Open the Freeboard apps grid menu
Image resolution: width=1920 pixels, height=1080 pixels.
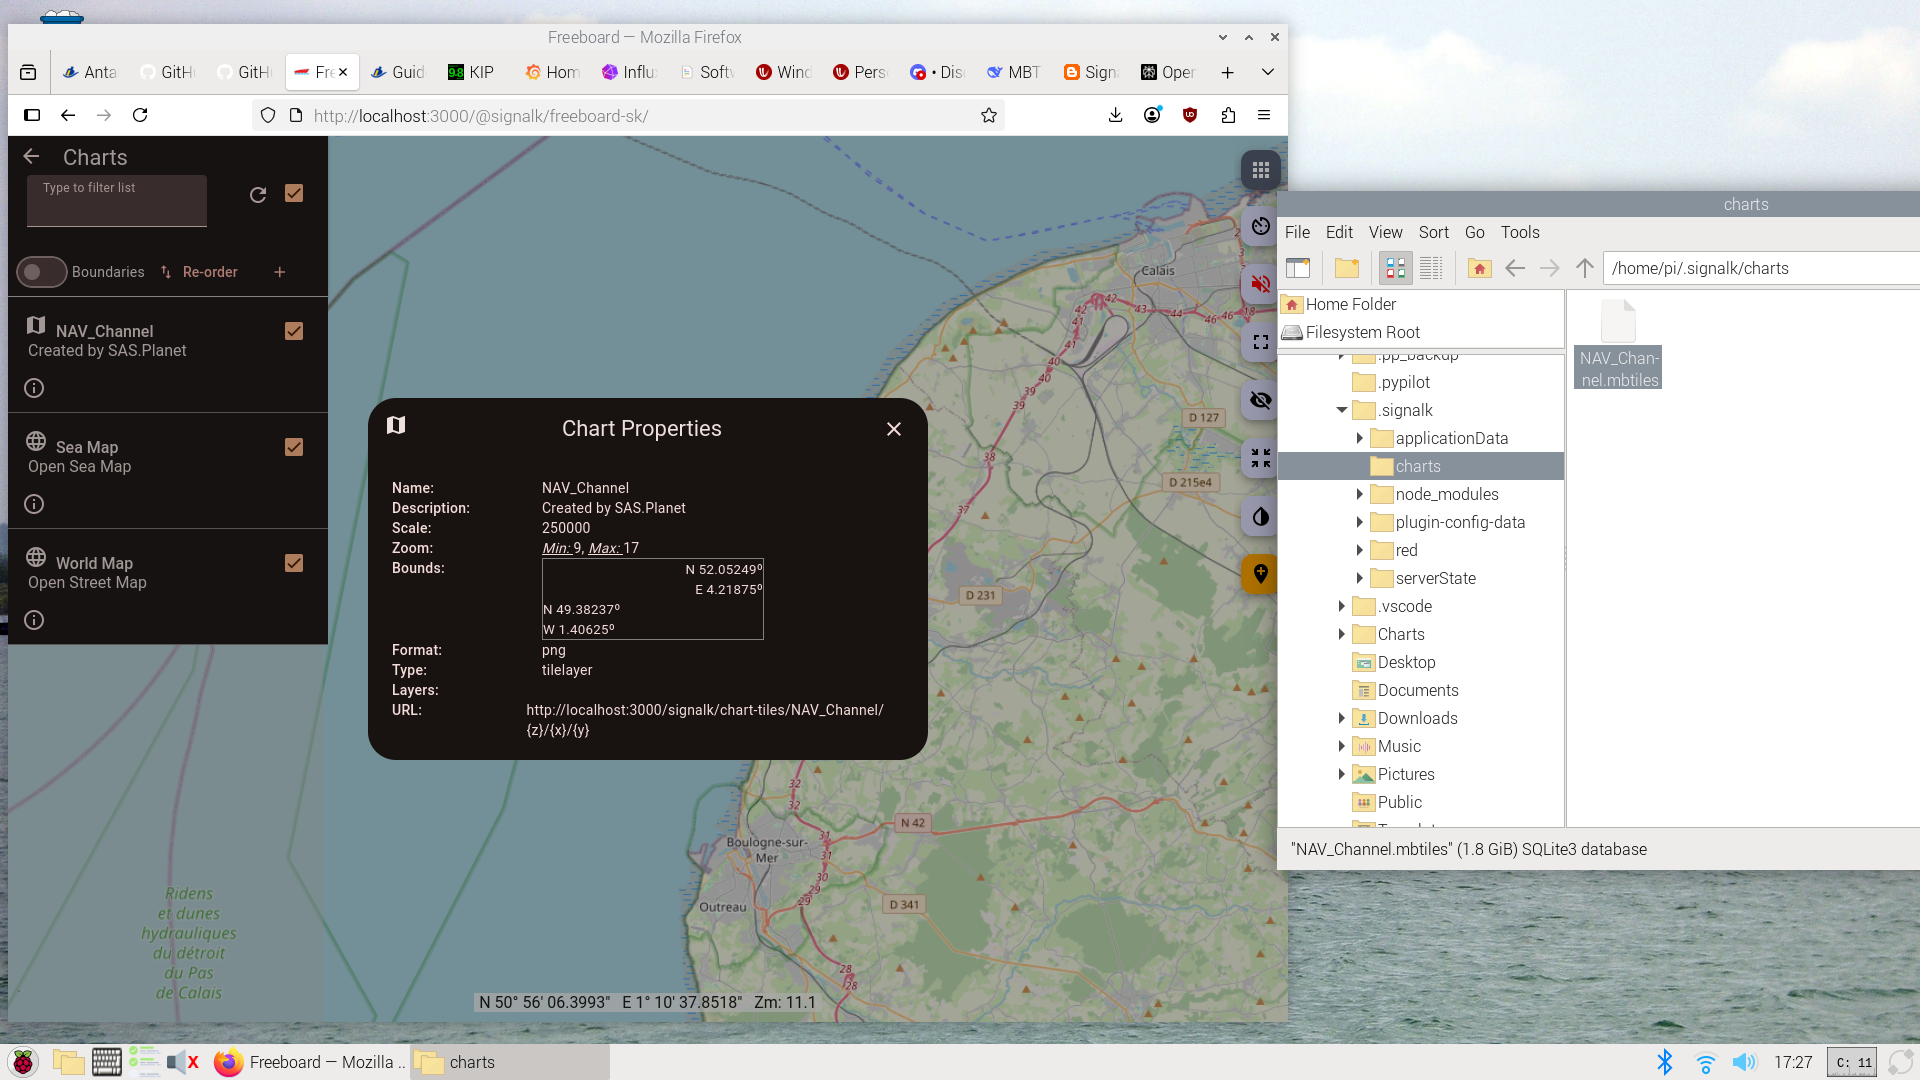pos(1261,170)
